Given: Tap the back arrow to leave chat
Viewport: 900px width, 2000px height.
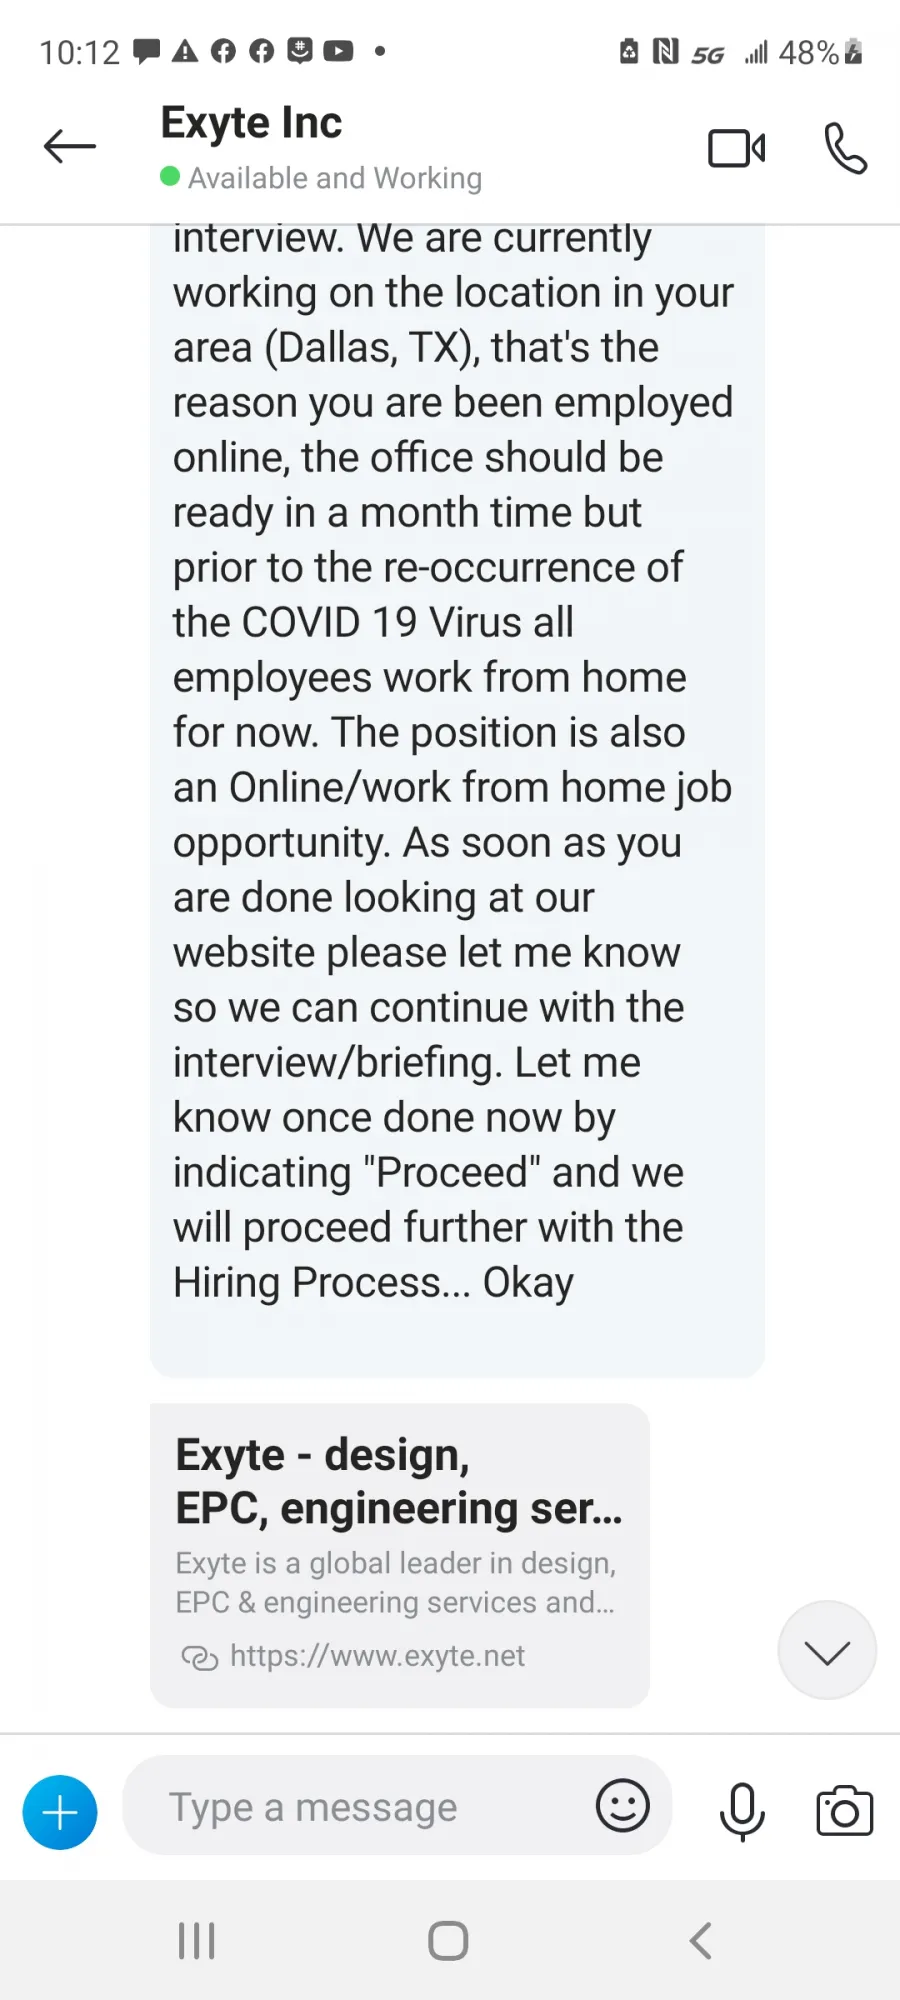Looking at the screenshot, I should 70,147.
